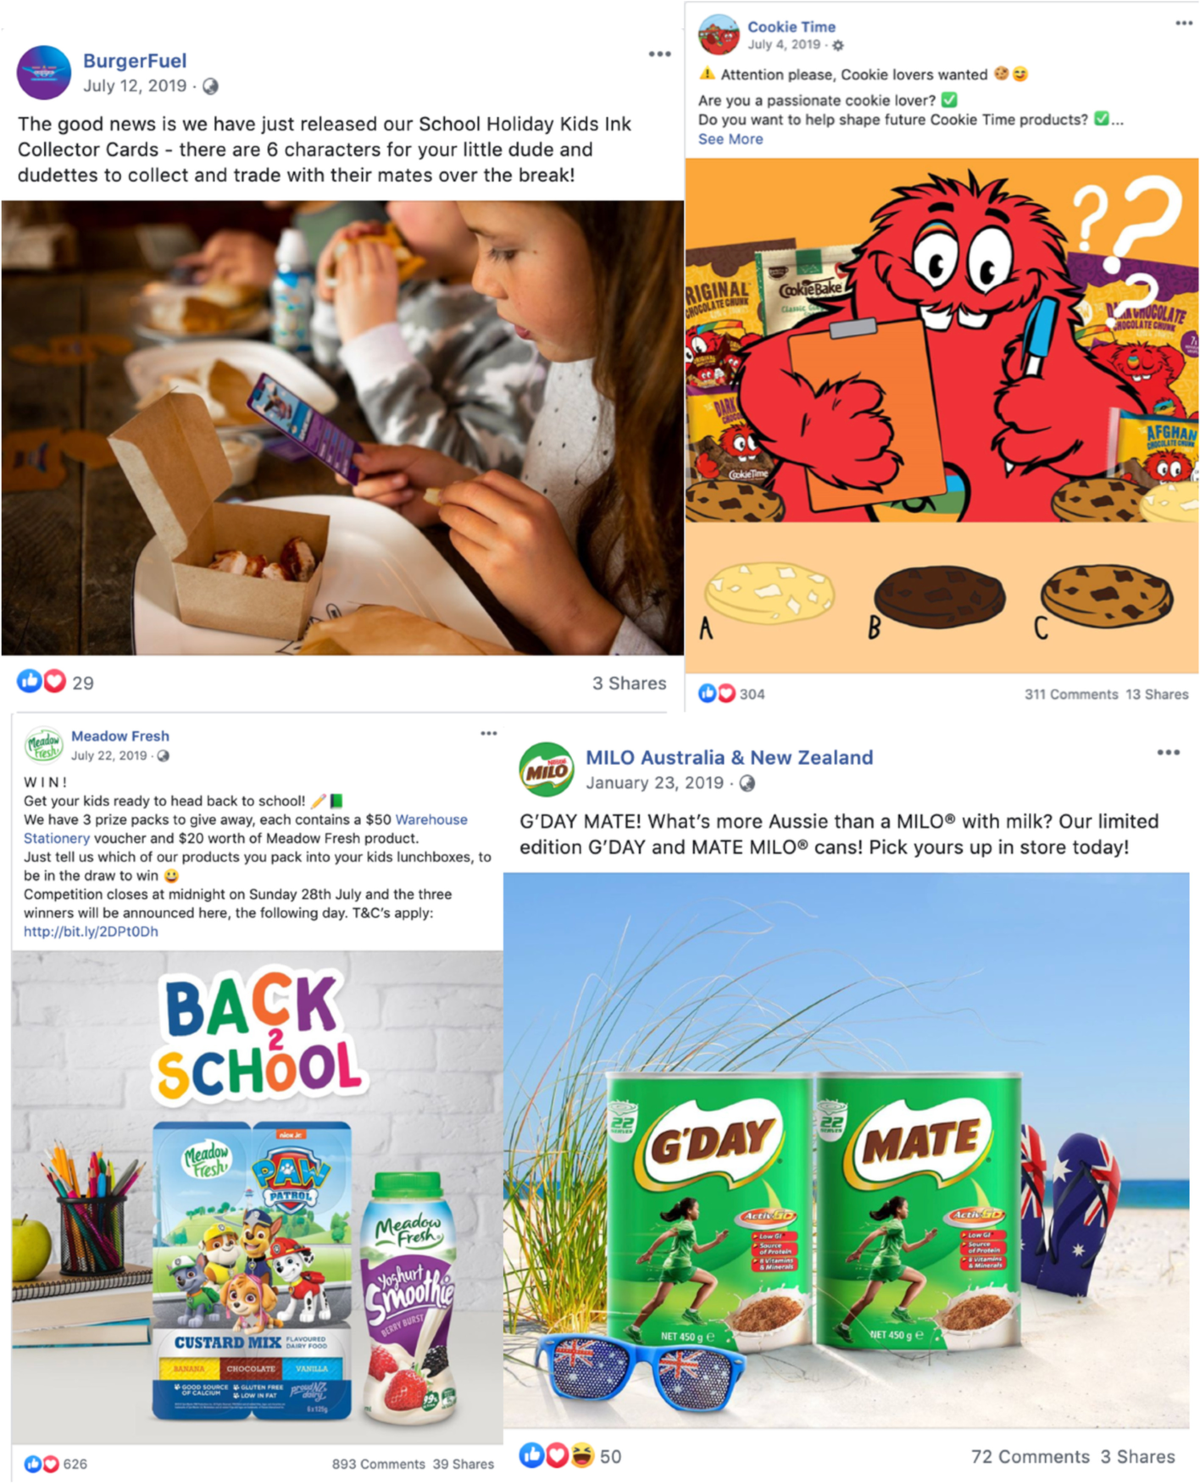
Task: Open the MILO page logo avatar
Action: [x=546, y=769]
